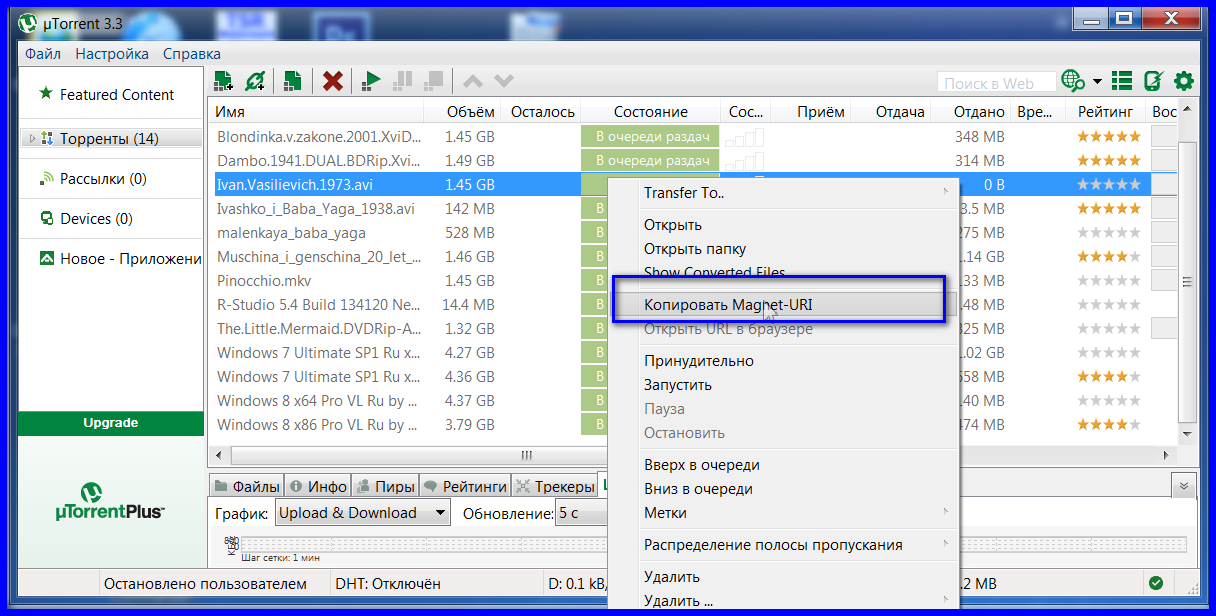1216x616 pixels.
Task: Click the Move Down Queue arrow icon
Action: 503,80
